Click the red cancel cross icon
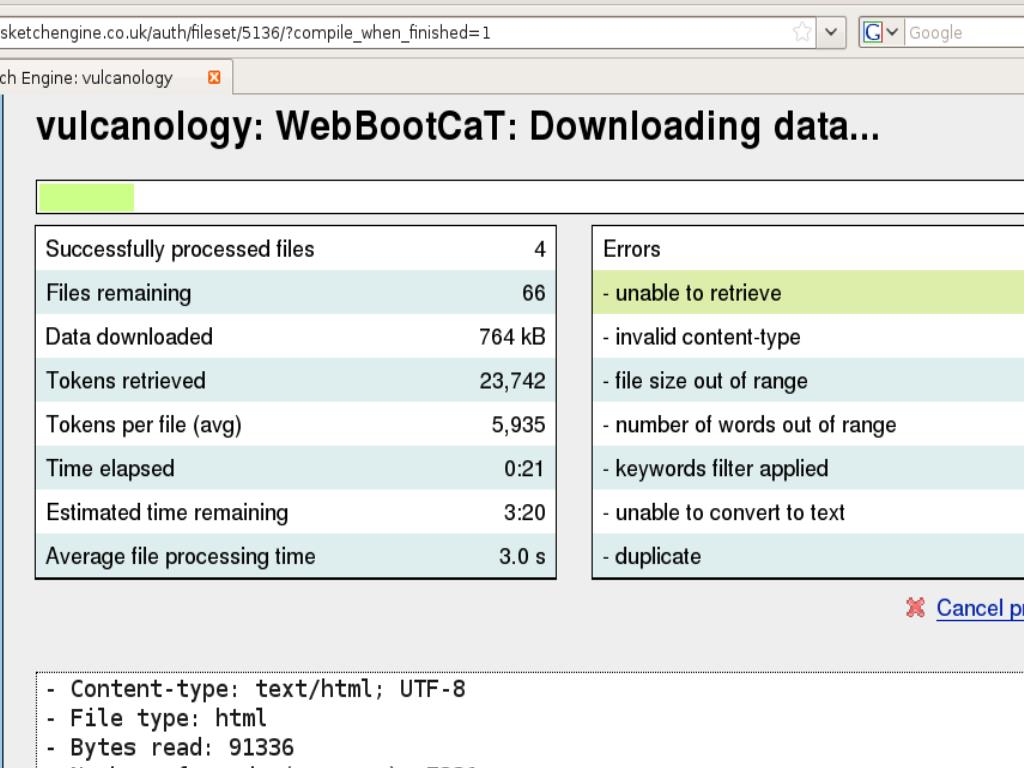Image resolution: width=1024 pixels, height=768 pixels. [916, 607]
